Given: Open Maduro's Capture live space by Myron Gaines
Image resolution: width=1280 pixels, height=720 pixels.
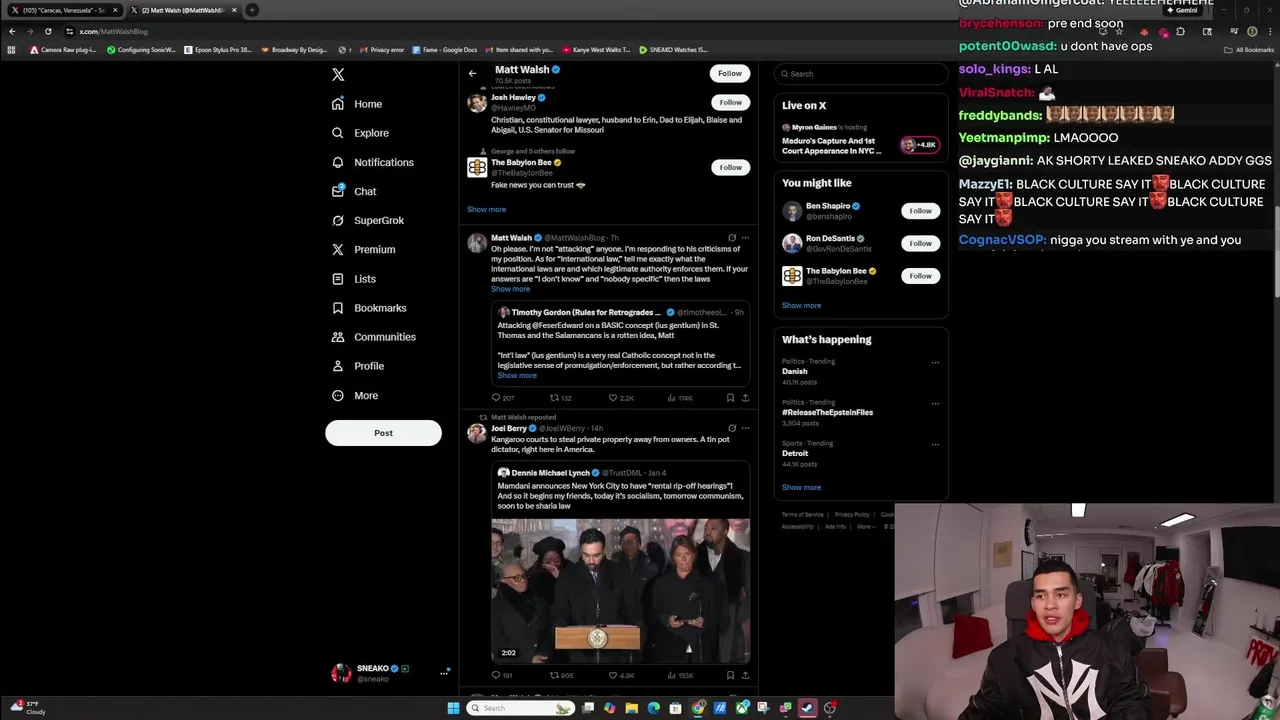Looking at the screenshot, I should click(x=860, y=141).
